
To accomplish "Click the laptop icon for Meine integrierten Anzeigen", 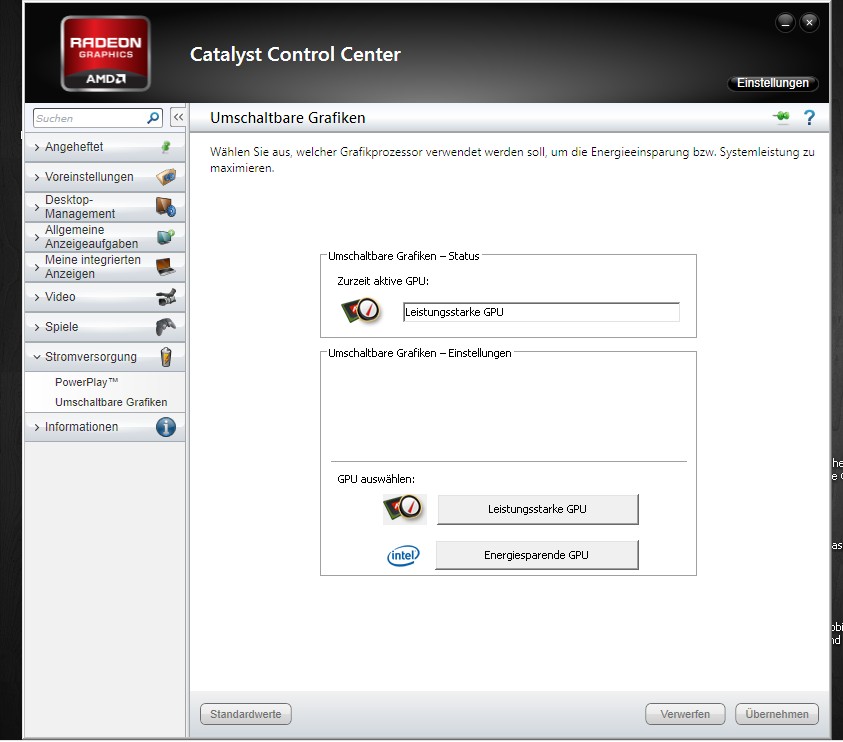I will click(166, 267).
